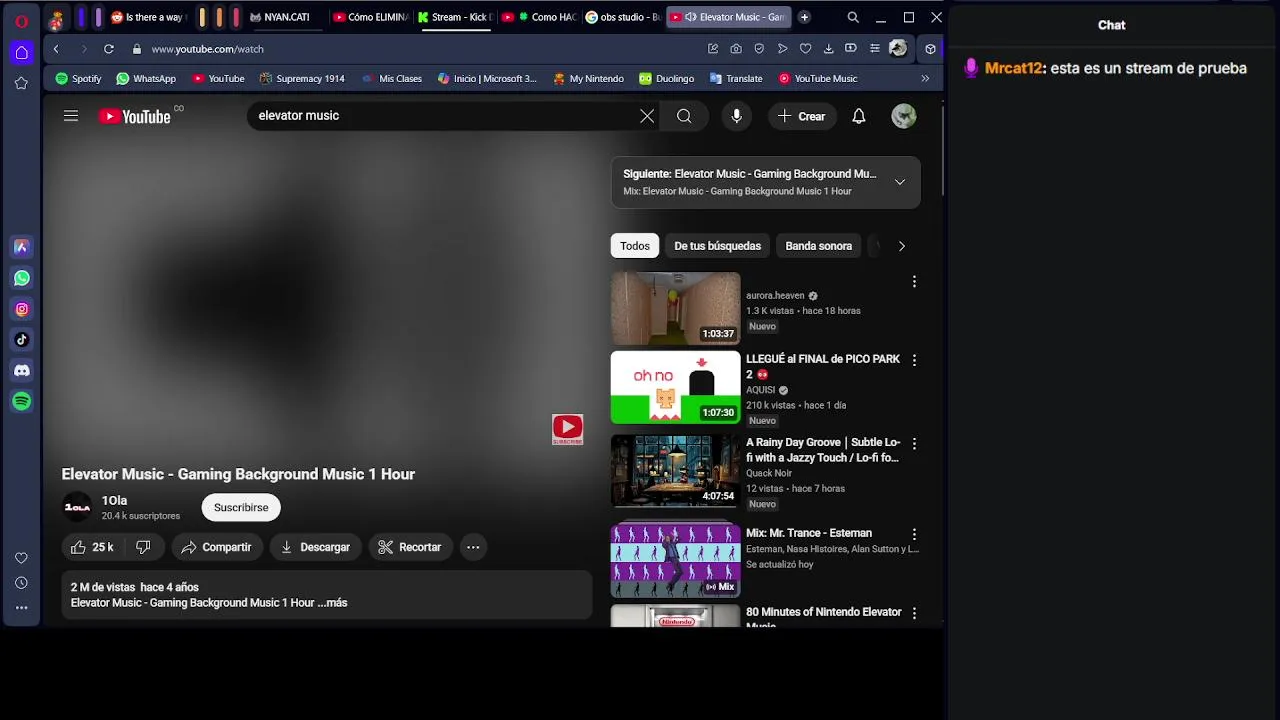This screenshot has height=720, width=1280.
Task: Open TikTok in the Opera sidebar
Action: [x=21, y=340]
